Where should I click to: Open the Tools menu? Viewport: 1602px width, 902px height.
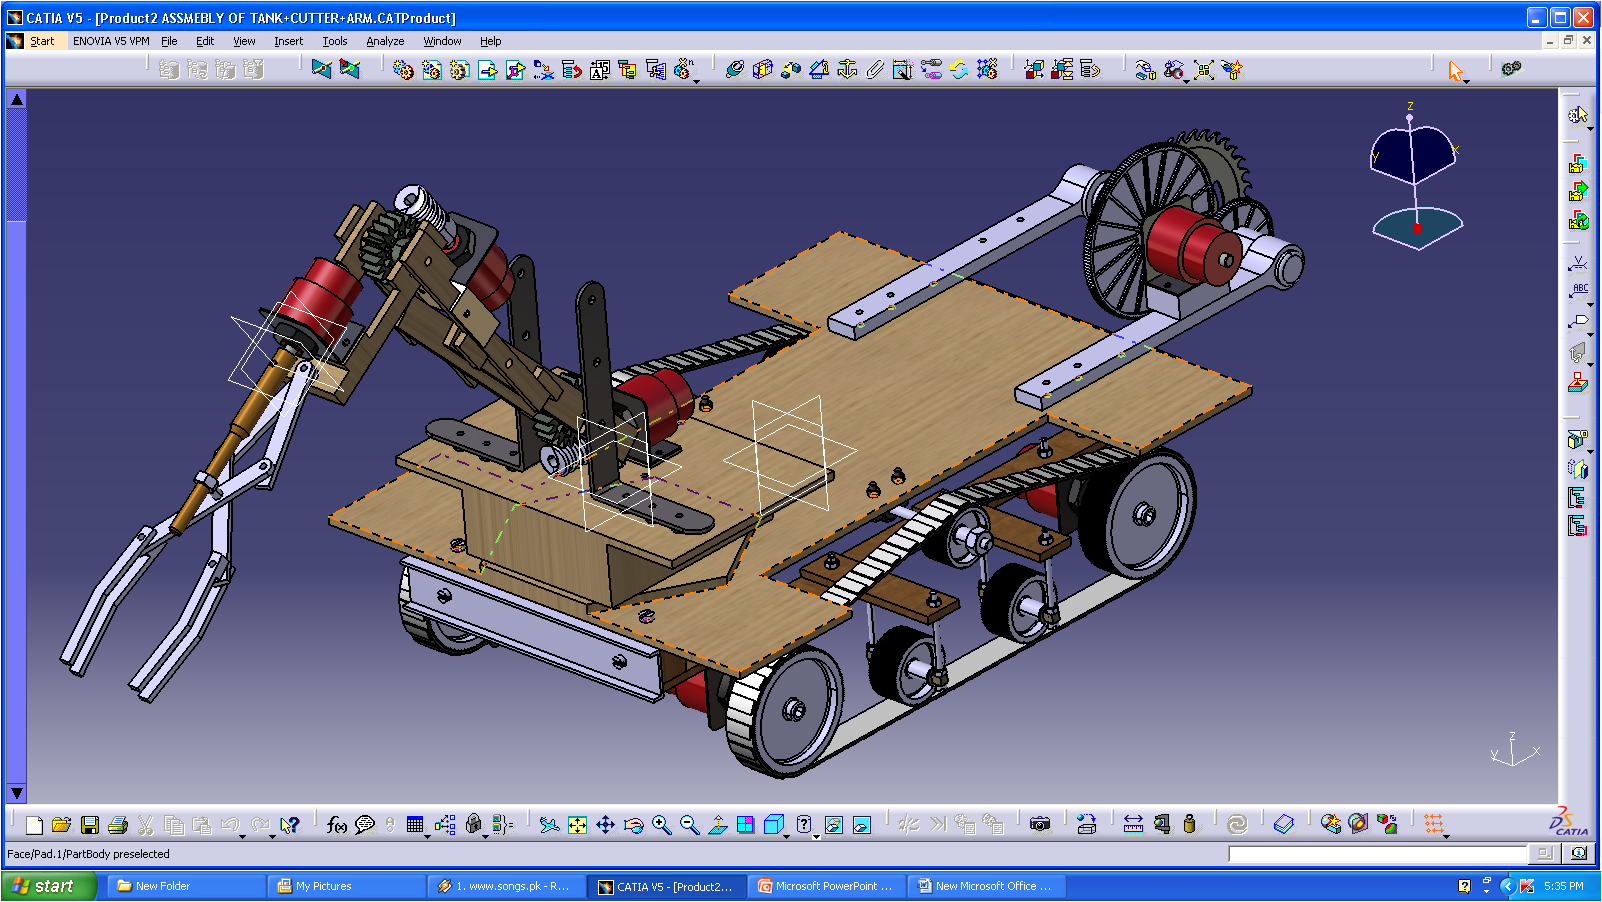tap(335, 41)
